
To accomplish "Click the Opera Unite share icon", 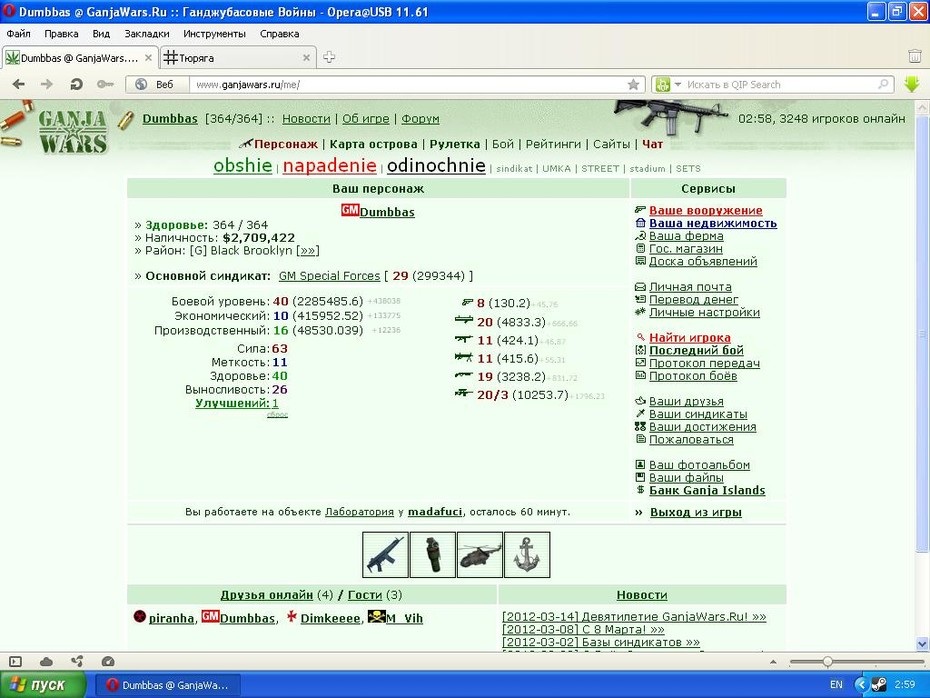I will coord(77,661).
